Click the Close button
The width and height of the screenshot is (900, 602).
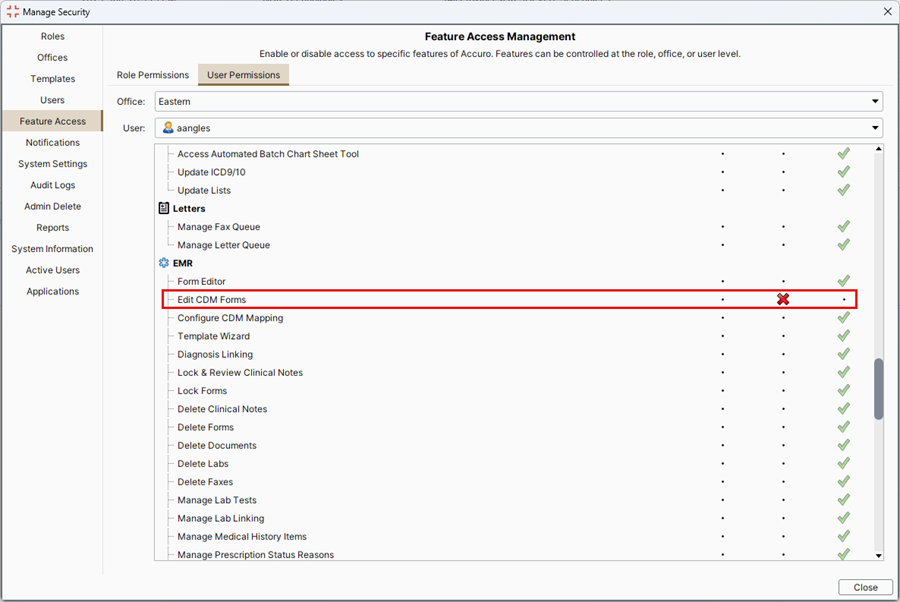coord(865,587)
